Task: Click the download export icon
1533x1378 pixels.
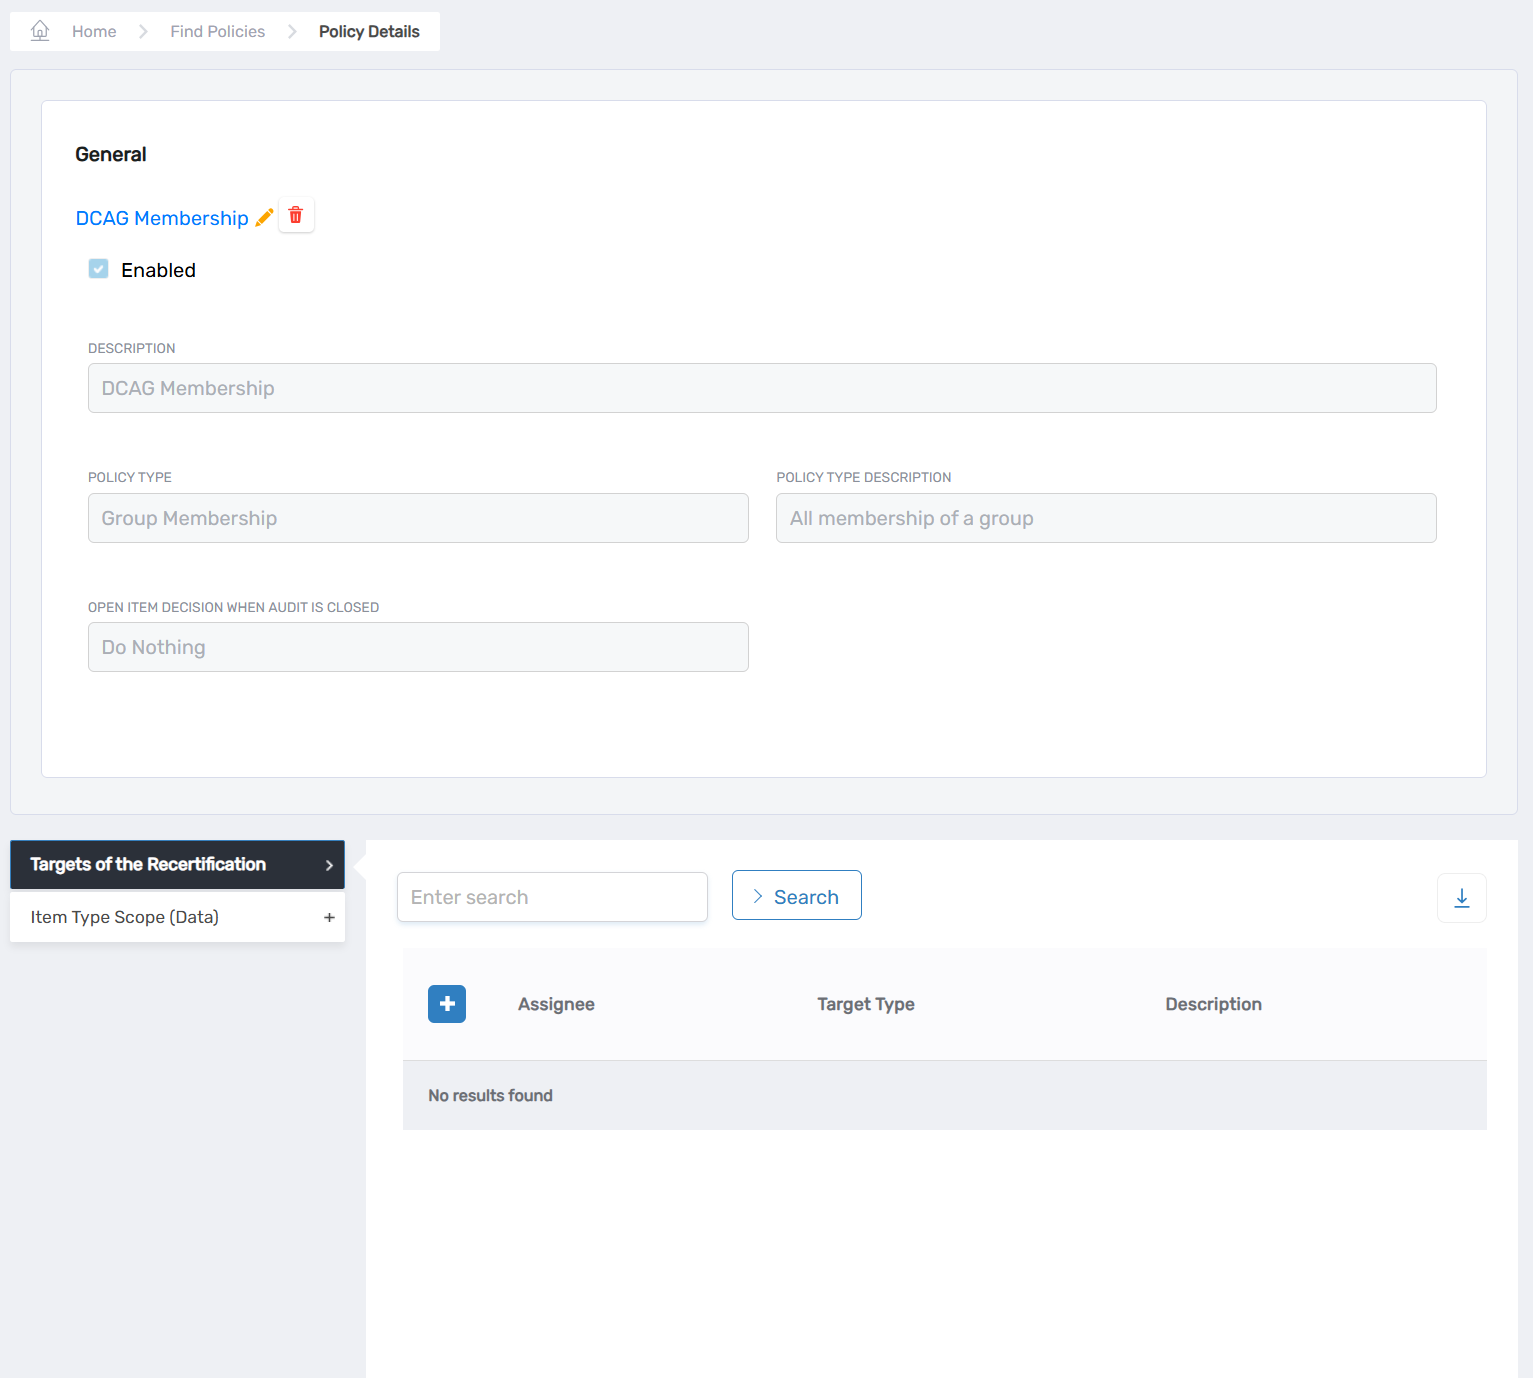Action: click(x=1461, y=898)
